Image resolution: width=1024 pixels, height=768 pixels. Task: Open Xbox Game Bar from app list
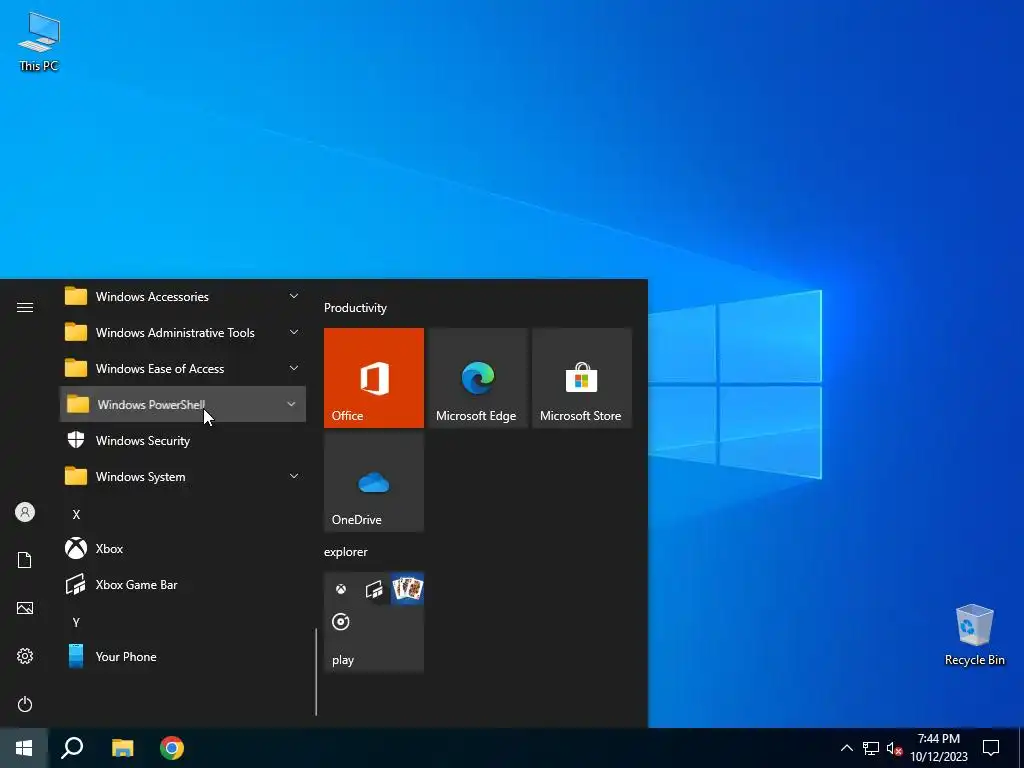(183, 584)
